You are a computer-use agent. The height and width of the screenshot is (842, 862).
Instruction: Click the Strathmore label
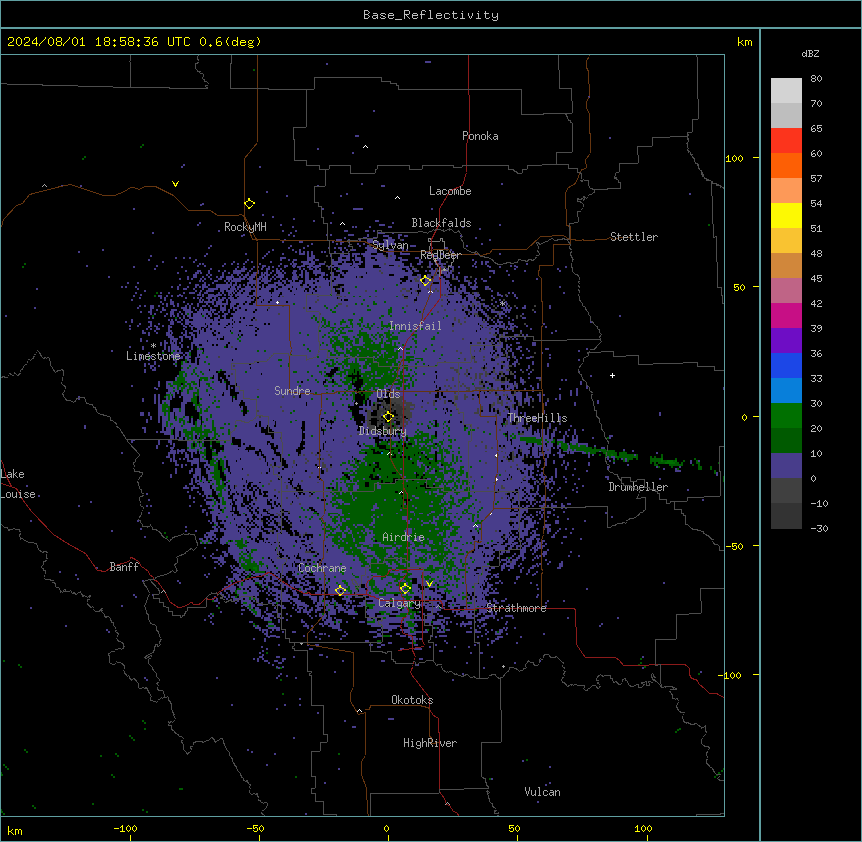(x=516, y=608)
